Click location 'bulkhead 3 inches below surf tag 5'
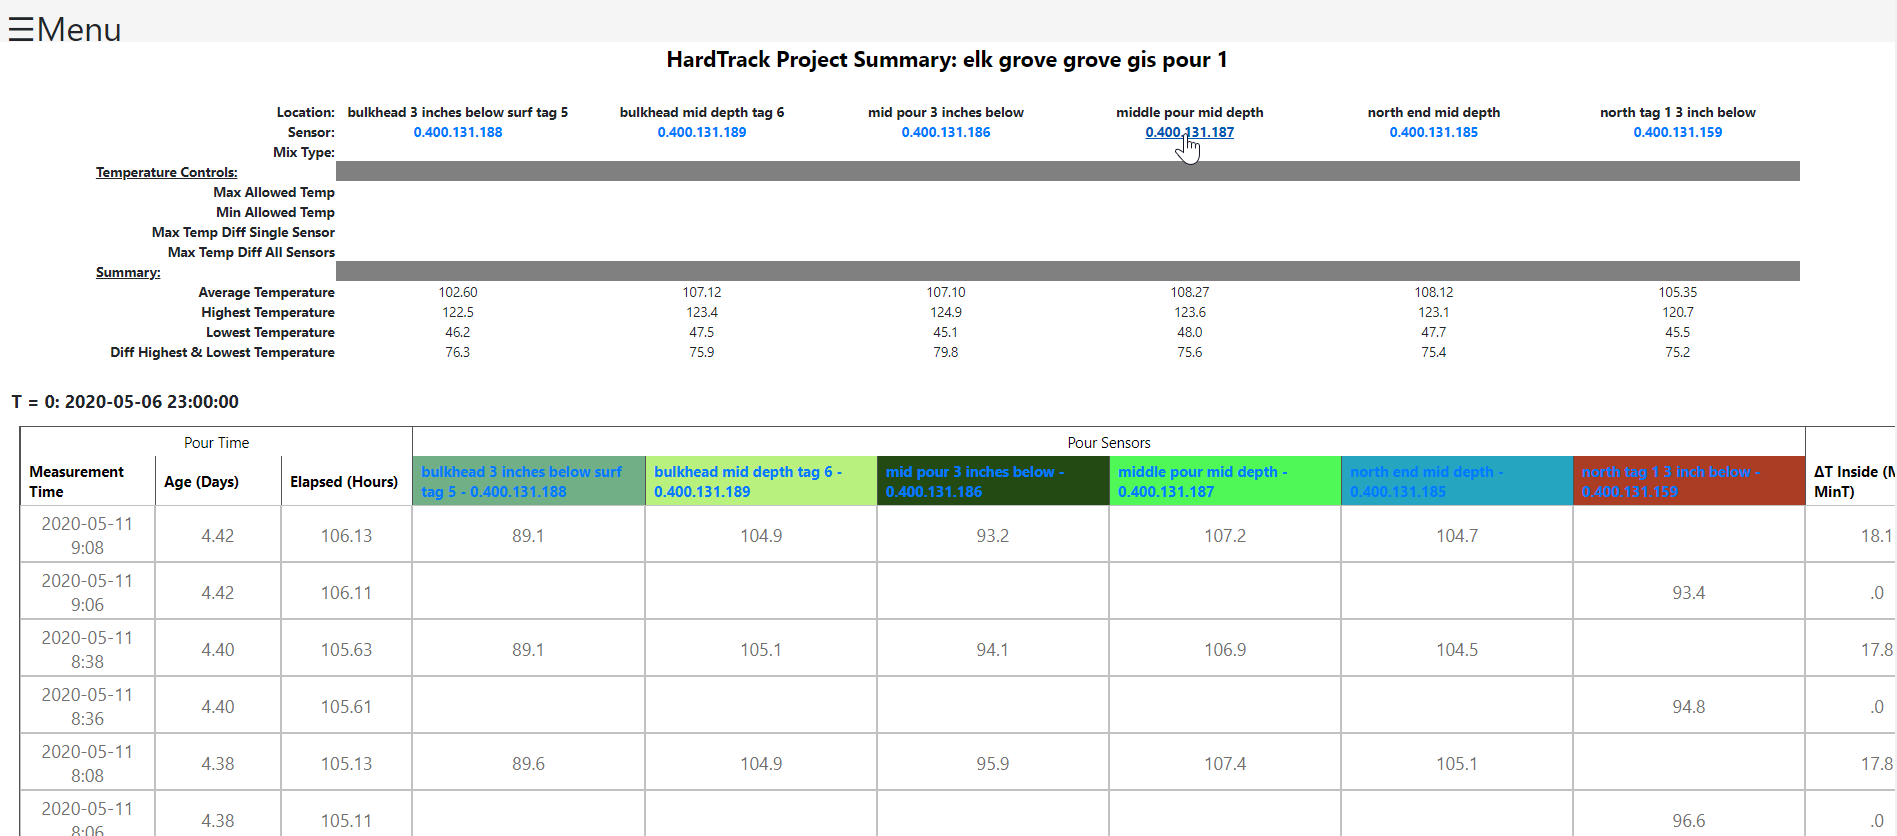This screenshot has height=836, width=1897. coord(458,112)
